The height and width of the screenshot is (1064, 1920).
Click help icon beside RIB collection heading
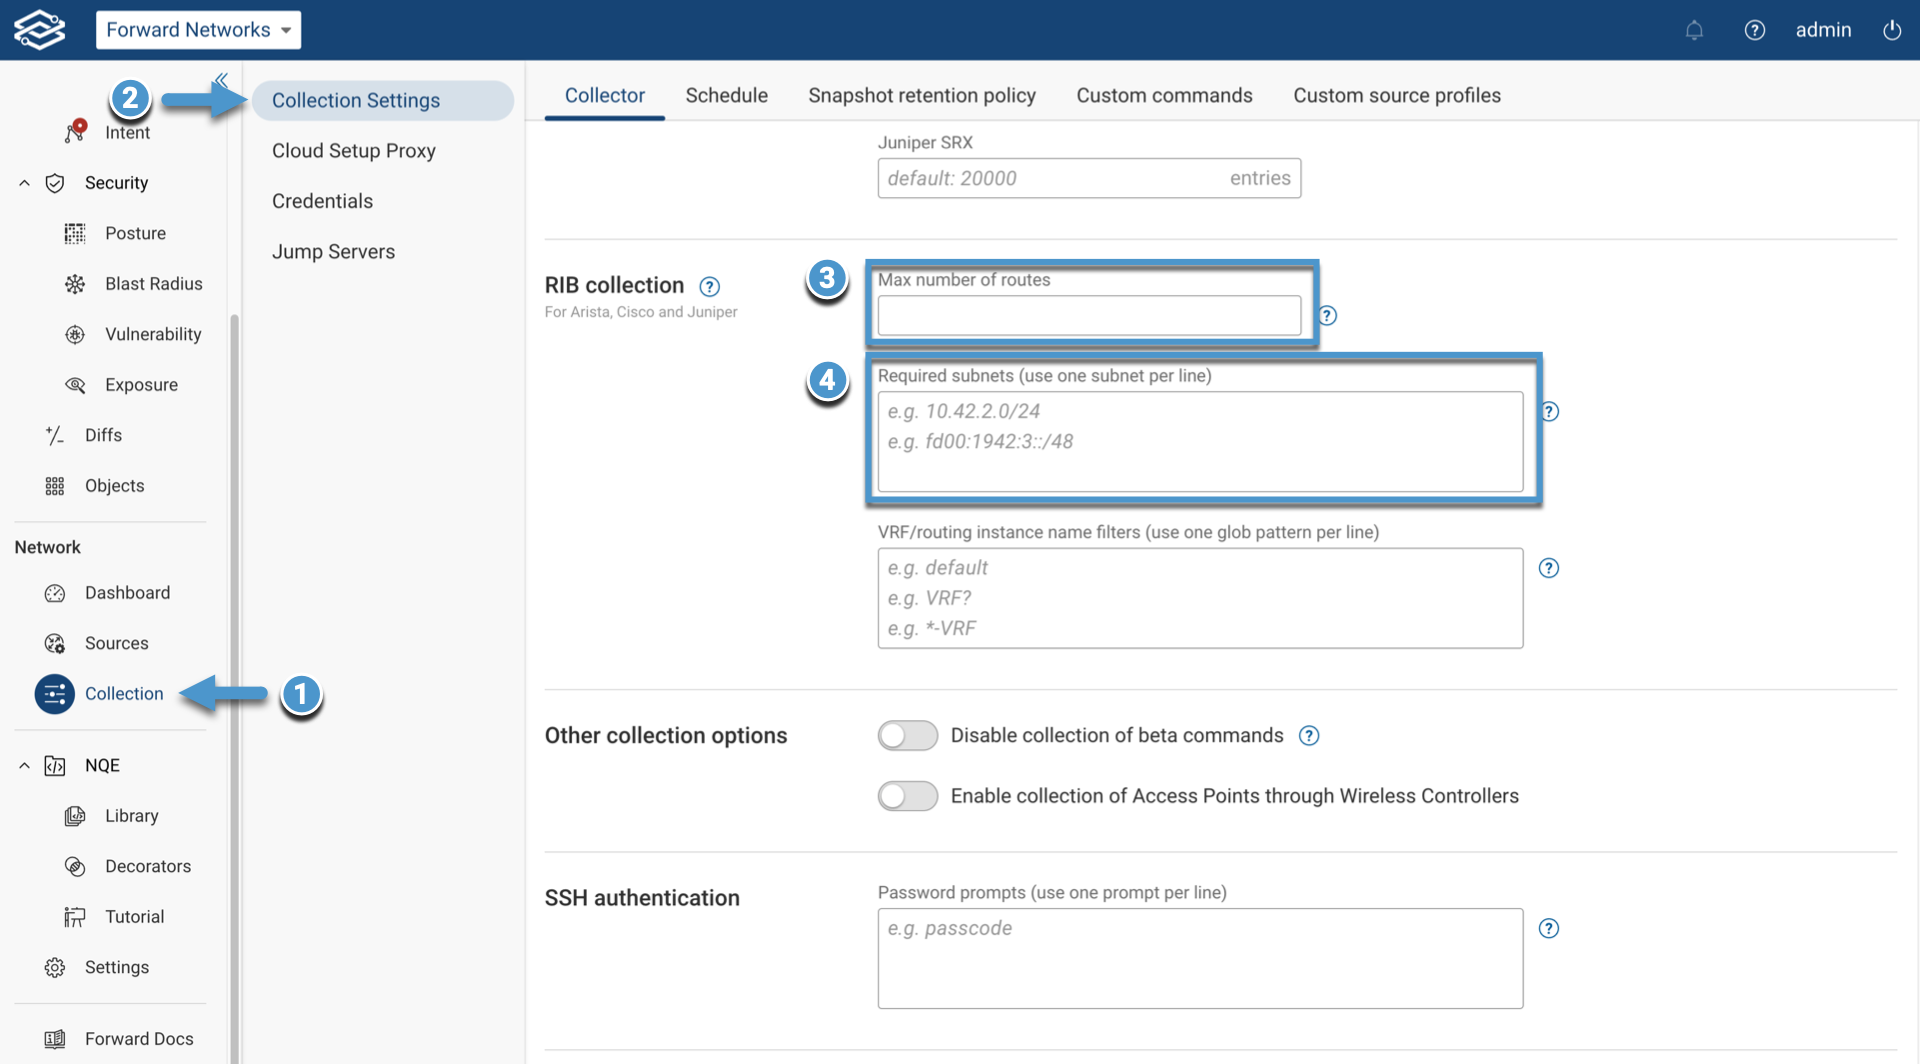[x=709, y=287]
